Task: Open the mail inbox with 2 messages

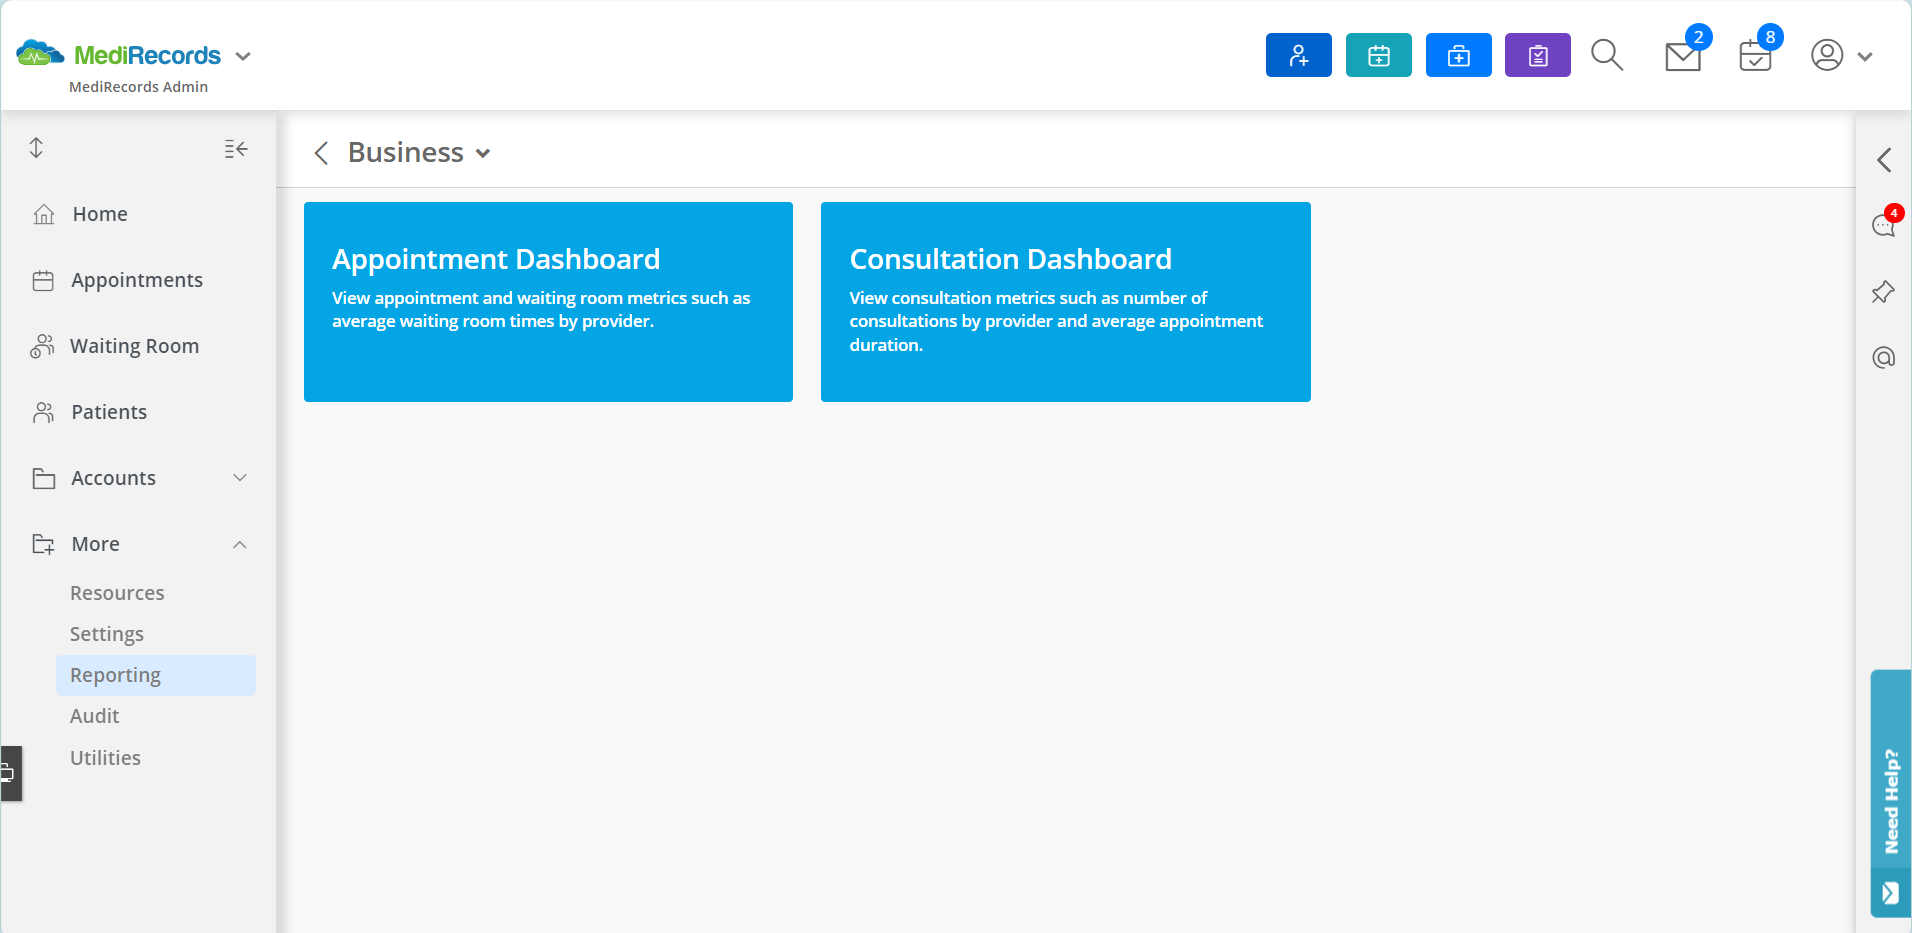Action: [1684, 56]
